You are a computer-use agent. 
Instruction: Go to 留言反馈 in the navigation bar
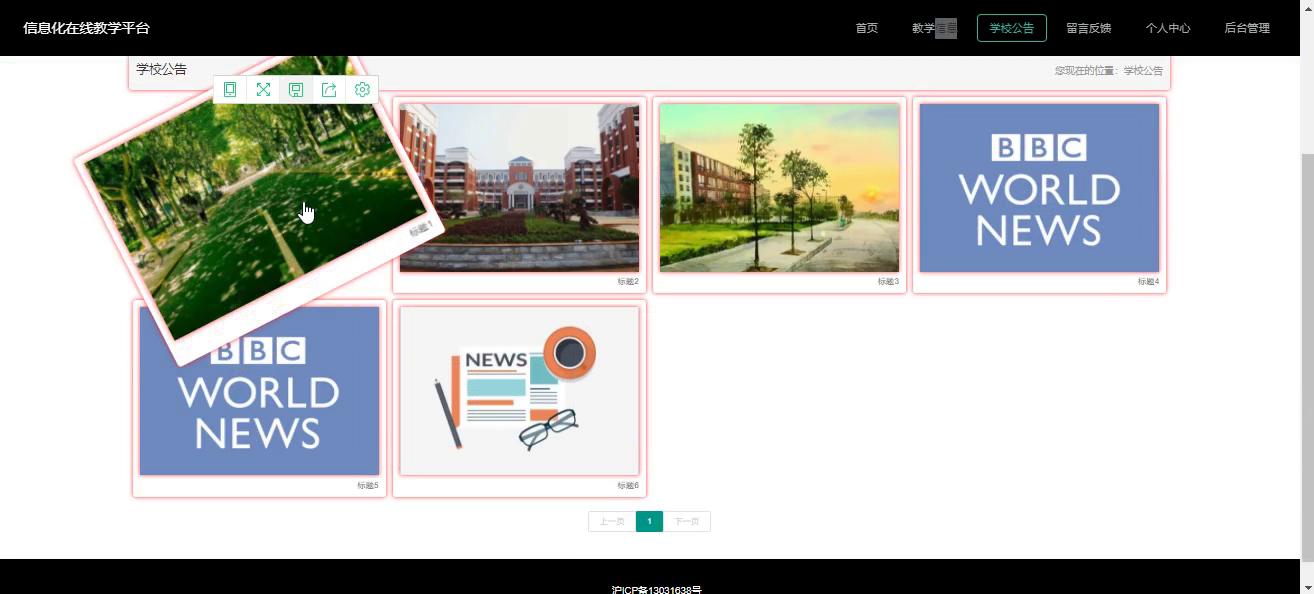click(x=1088, y=28)
